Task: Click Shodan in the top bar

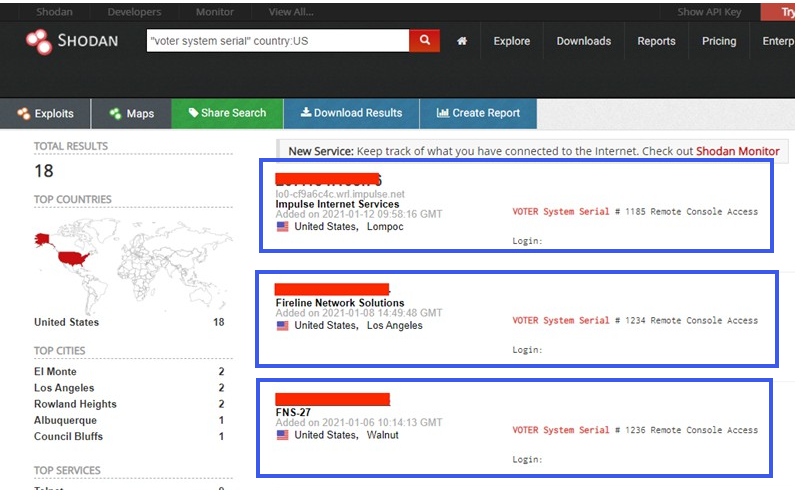Action: click(x=55, y=12)
